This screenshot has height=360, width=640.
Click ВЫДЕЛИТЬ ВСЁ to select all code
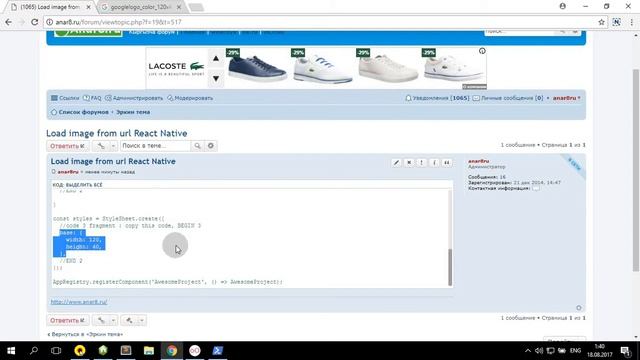84,185
